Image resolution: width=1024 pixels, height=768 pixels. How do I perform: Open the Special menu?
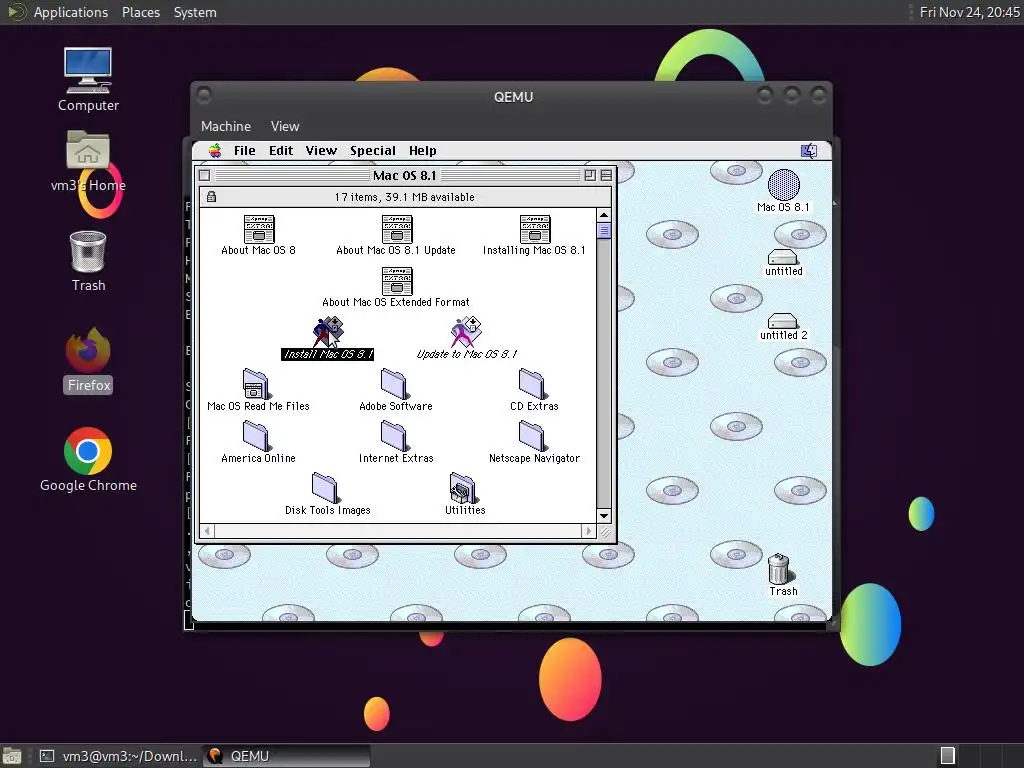(x=373, y=151)
